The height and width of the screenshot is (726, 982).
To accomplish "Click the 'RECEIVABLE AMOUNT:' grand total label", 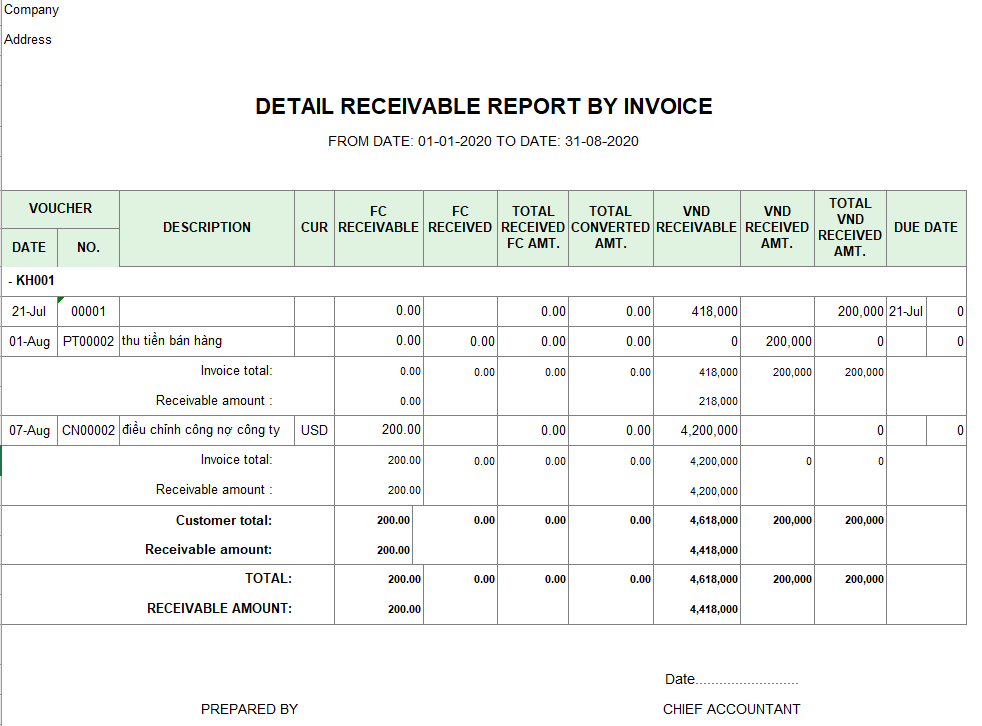I will pos(219,609).
